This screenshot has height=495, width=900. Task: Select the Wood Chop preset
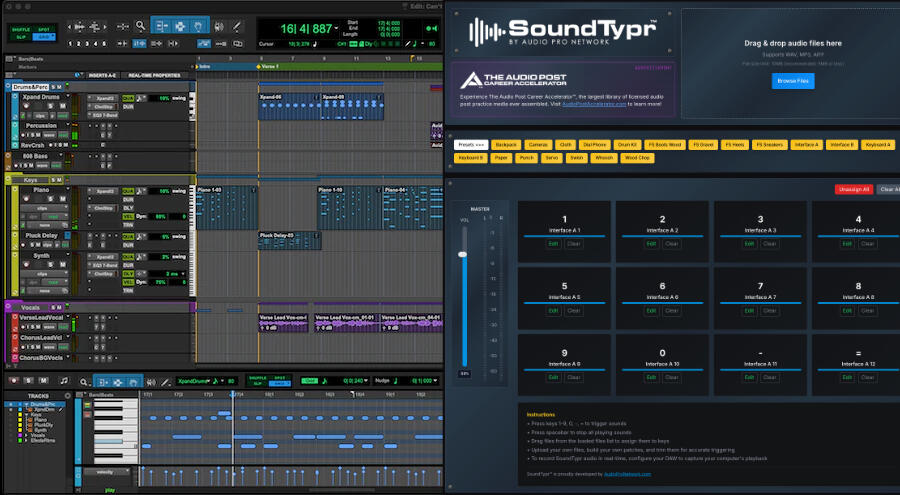[637, 157]
